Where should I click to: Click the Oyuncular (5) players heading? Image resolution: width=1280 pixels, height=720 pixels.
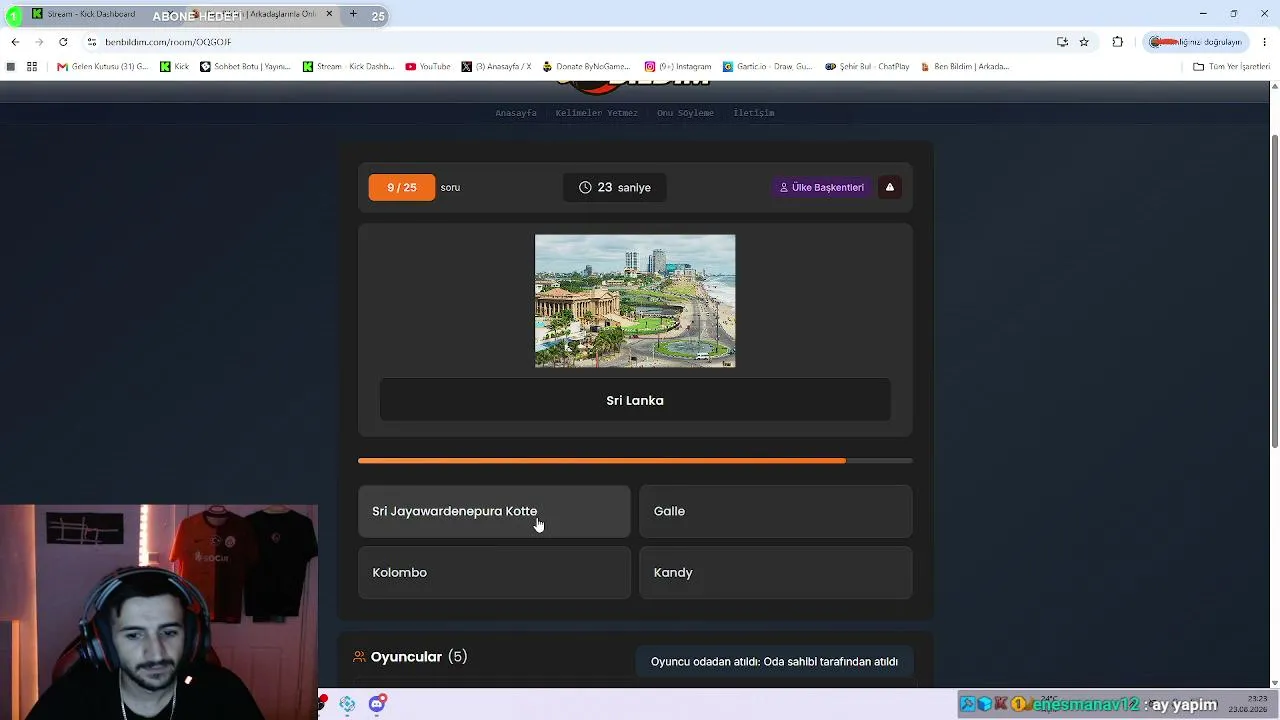point(419,657)
